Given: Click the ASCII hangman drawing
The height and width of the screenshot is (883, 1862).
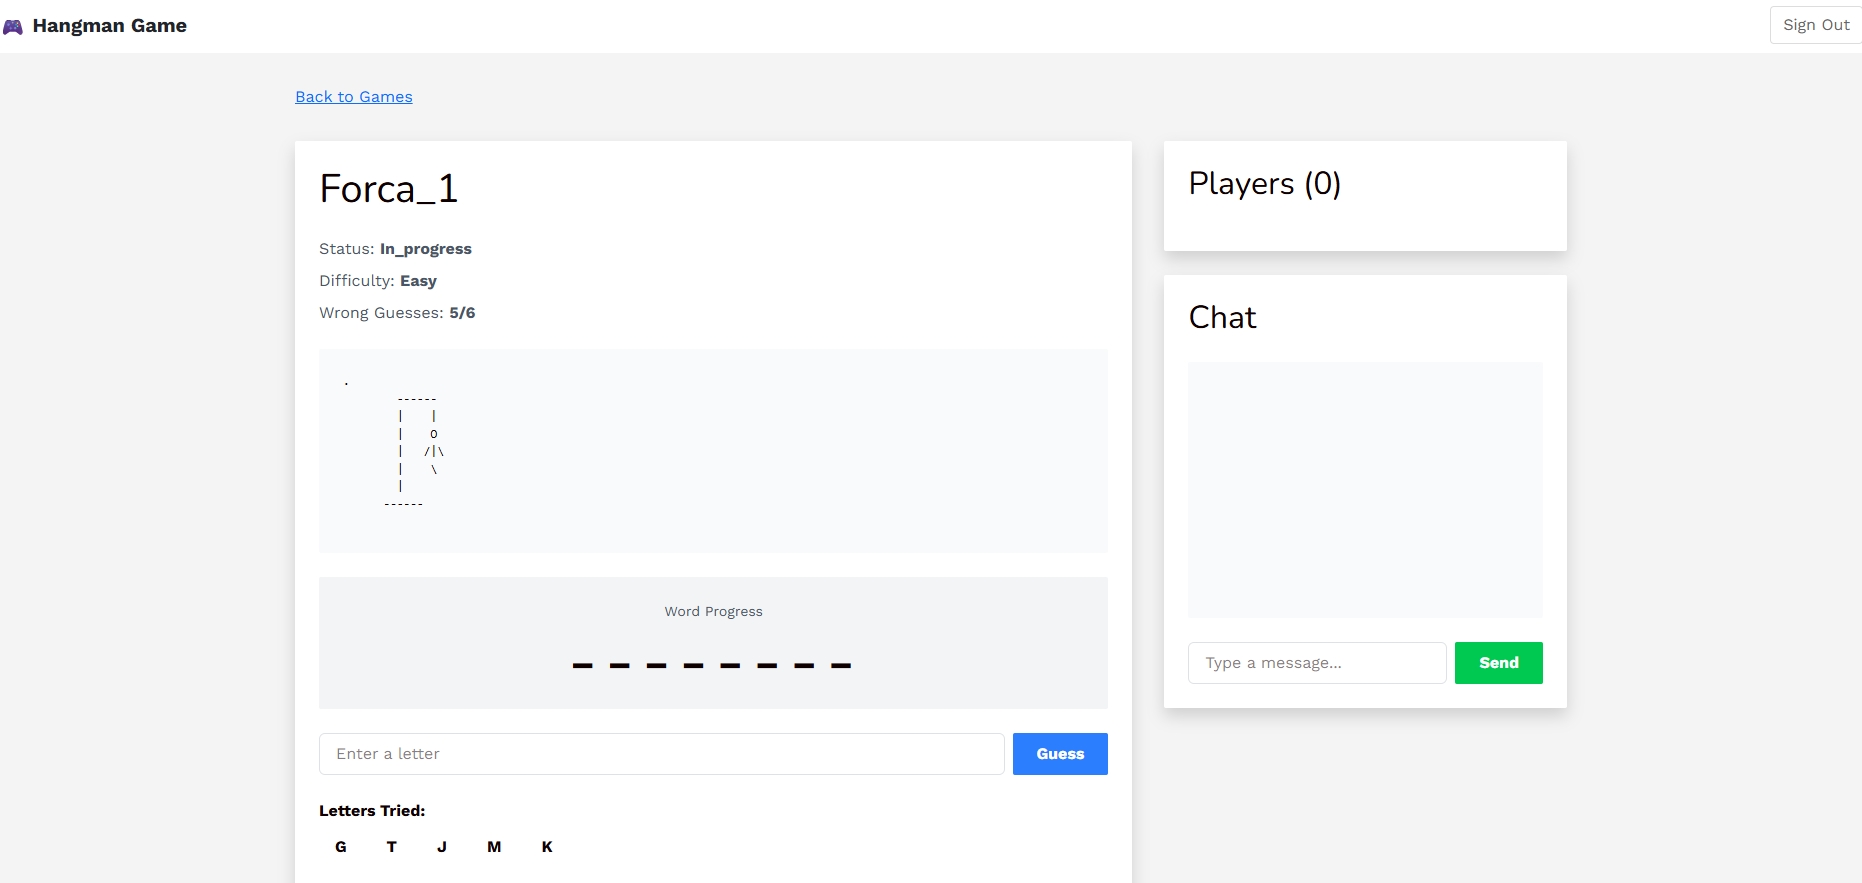Looking at the screenshot, I should pos(415,451).
